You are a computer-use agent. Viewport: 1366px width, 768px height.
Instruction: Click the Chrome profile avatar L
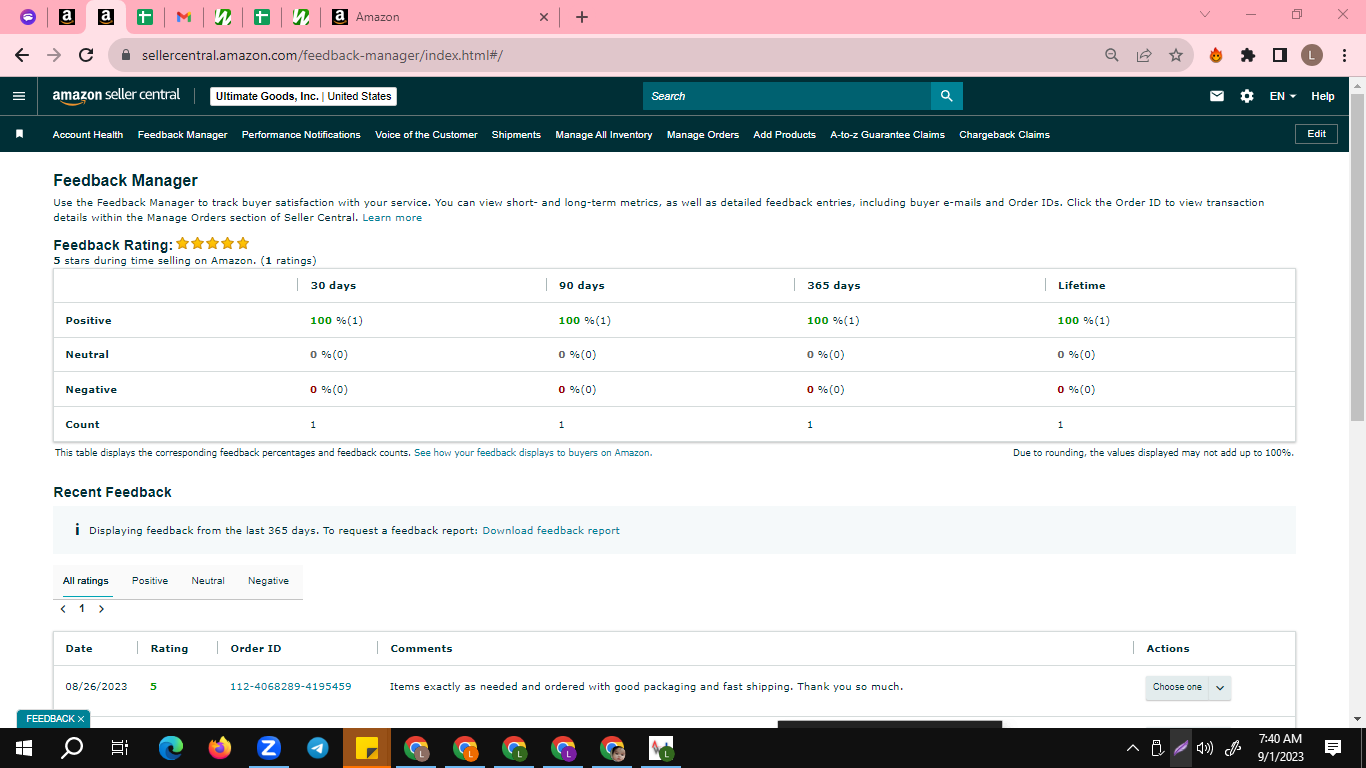1312,55
